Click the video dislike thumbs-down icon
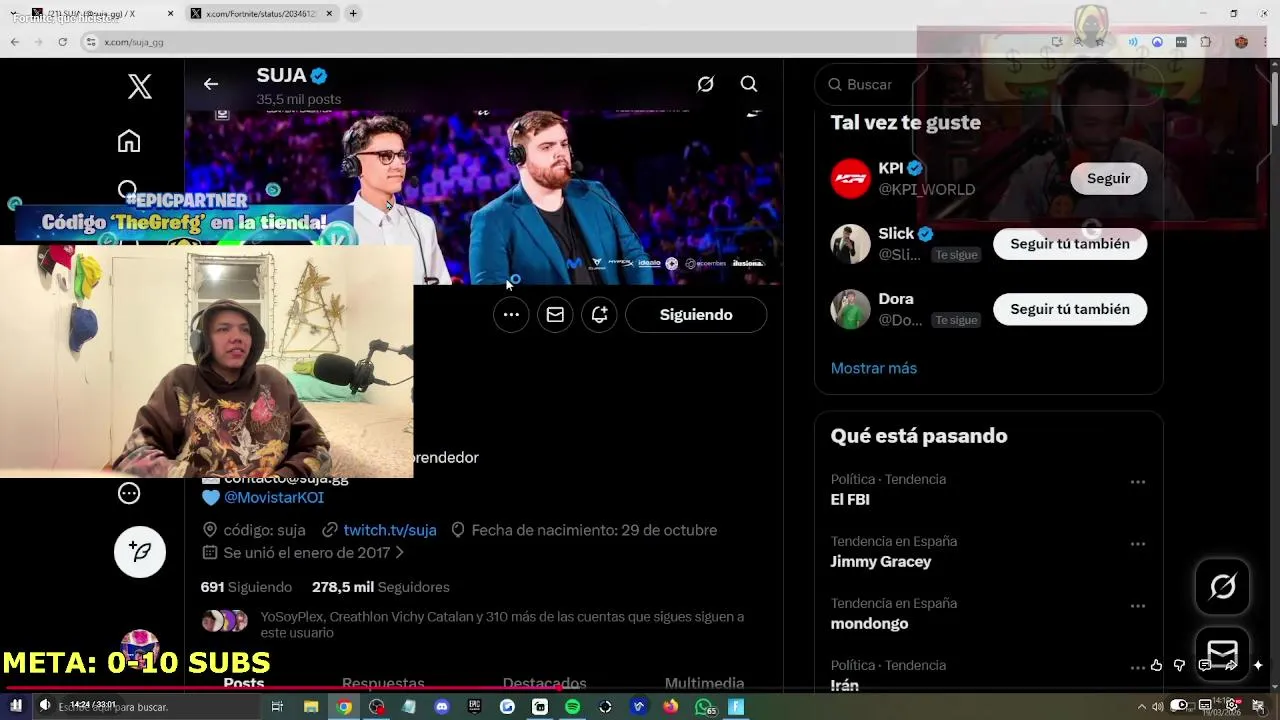This screenshot has width=1280, height=720. point(1179,665)
